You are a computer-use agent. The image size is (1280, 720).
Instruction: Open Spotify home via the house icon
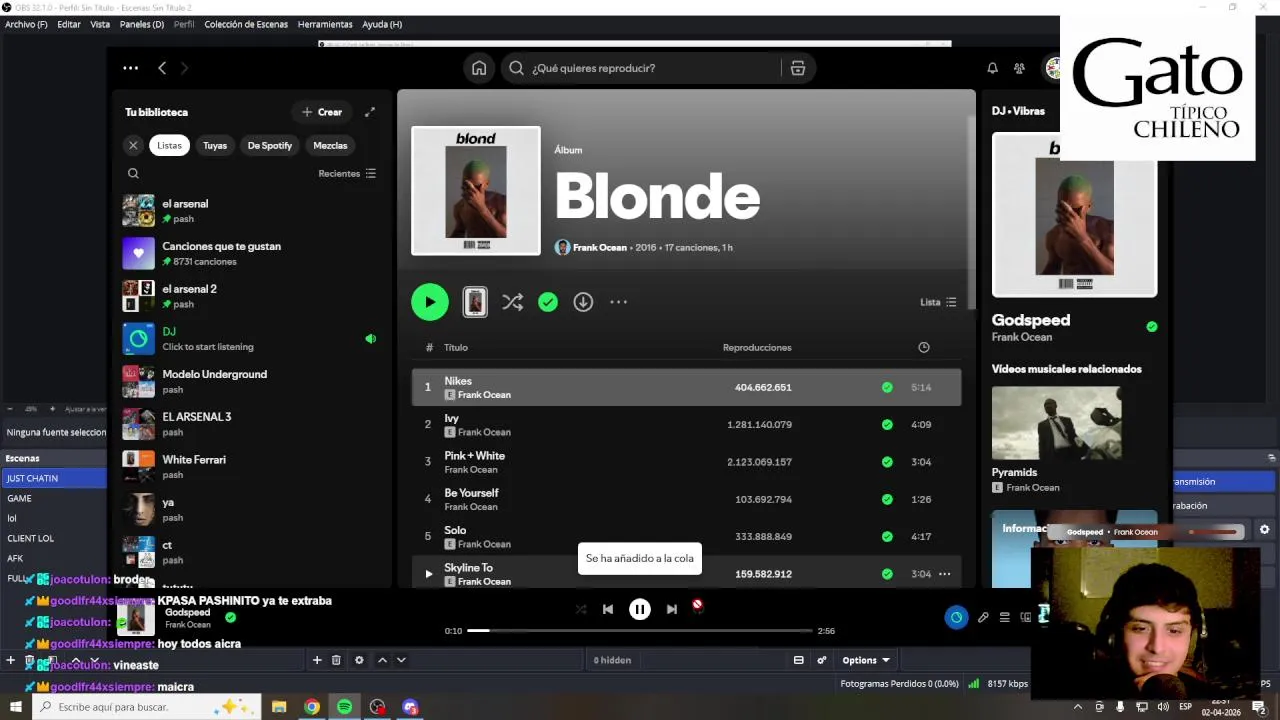coord(479,68)
